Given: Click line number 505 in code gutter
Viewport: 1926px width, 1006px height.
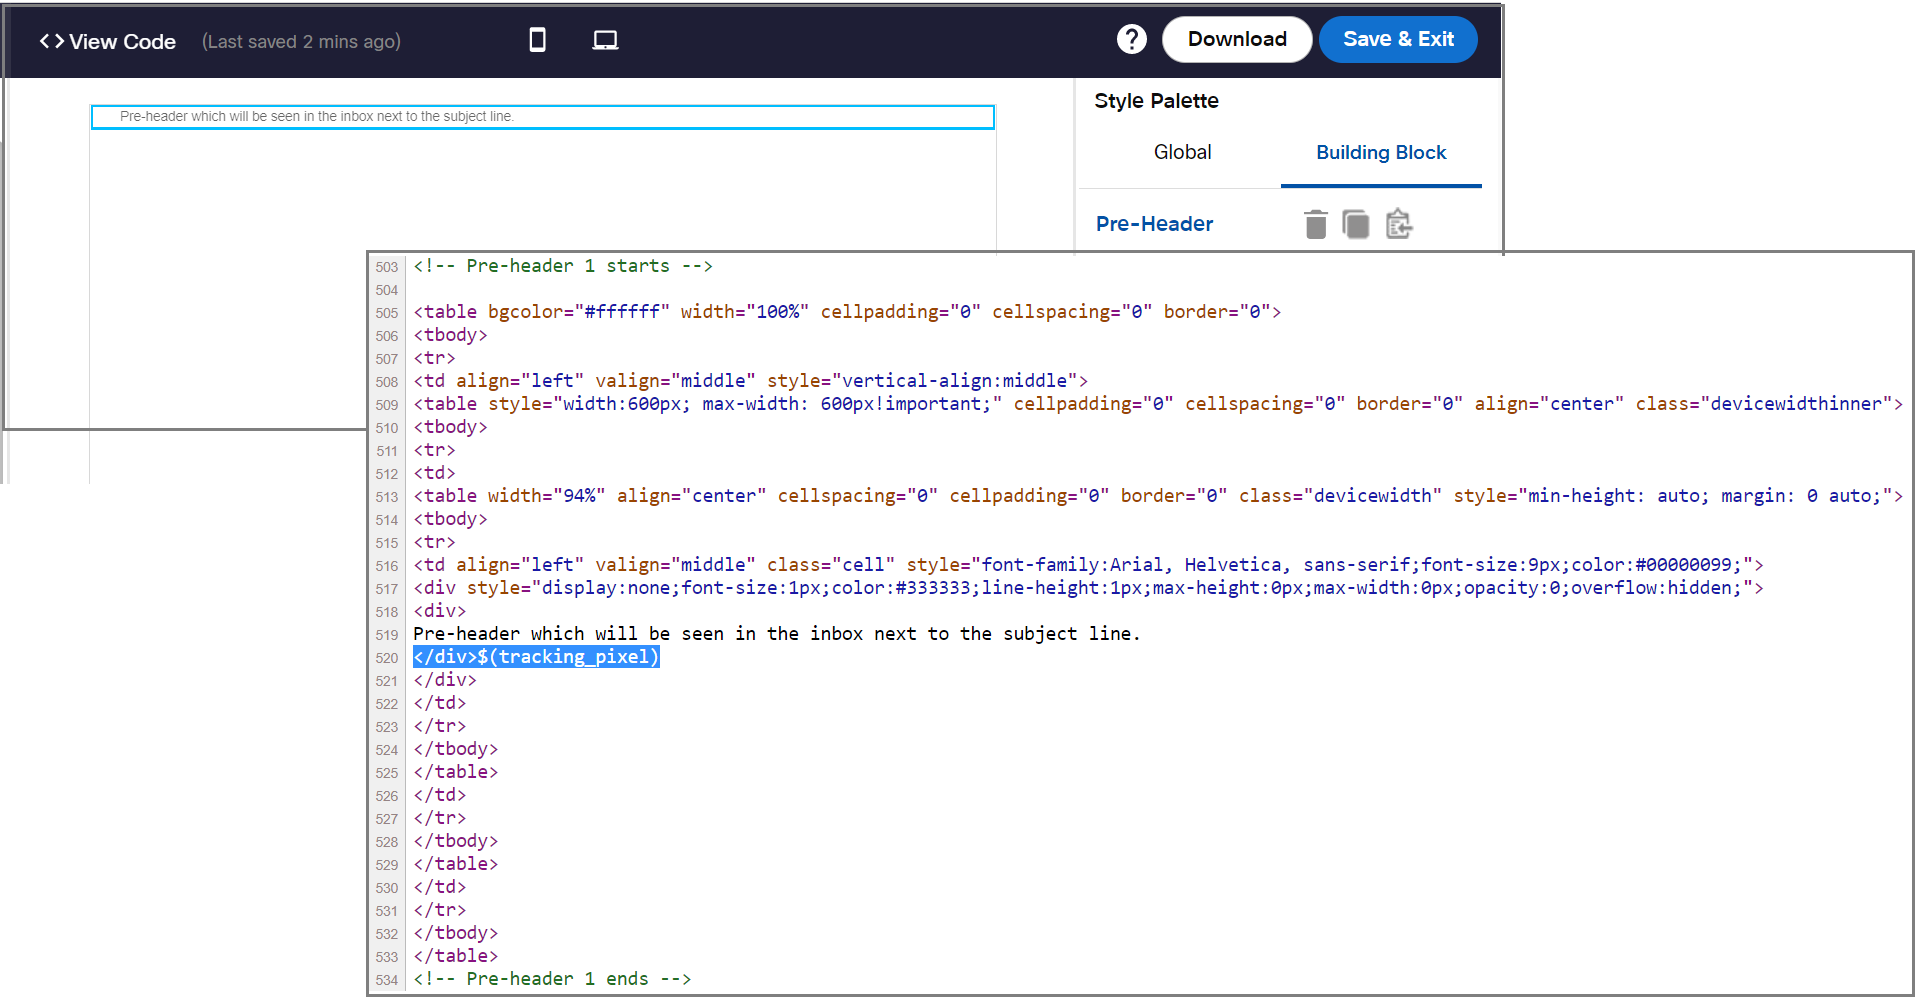Looking at the screenshot, I should click(387, 313).
